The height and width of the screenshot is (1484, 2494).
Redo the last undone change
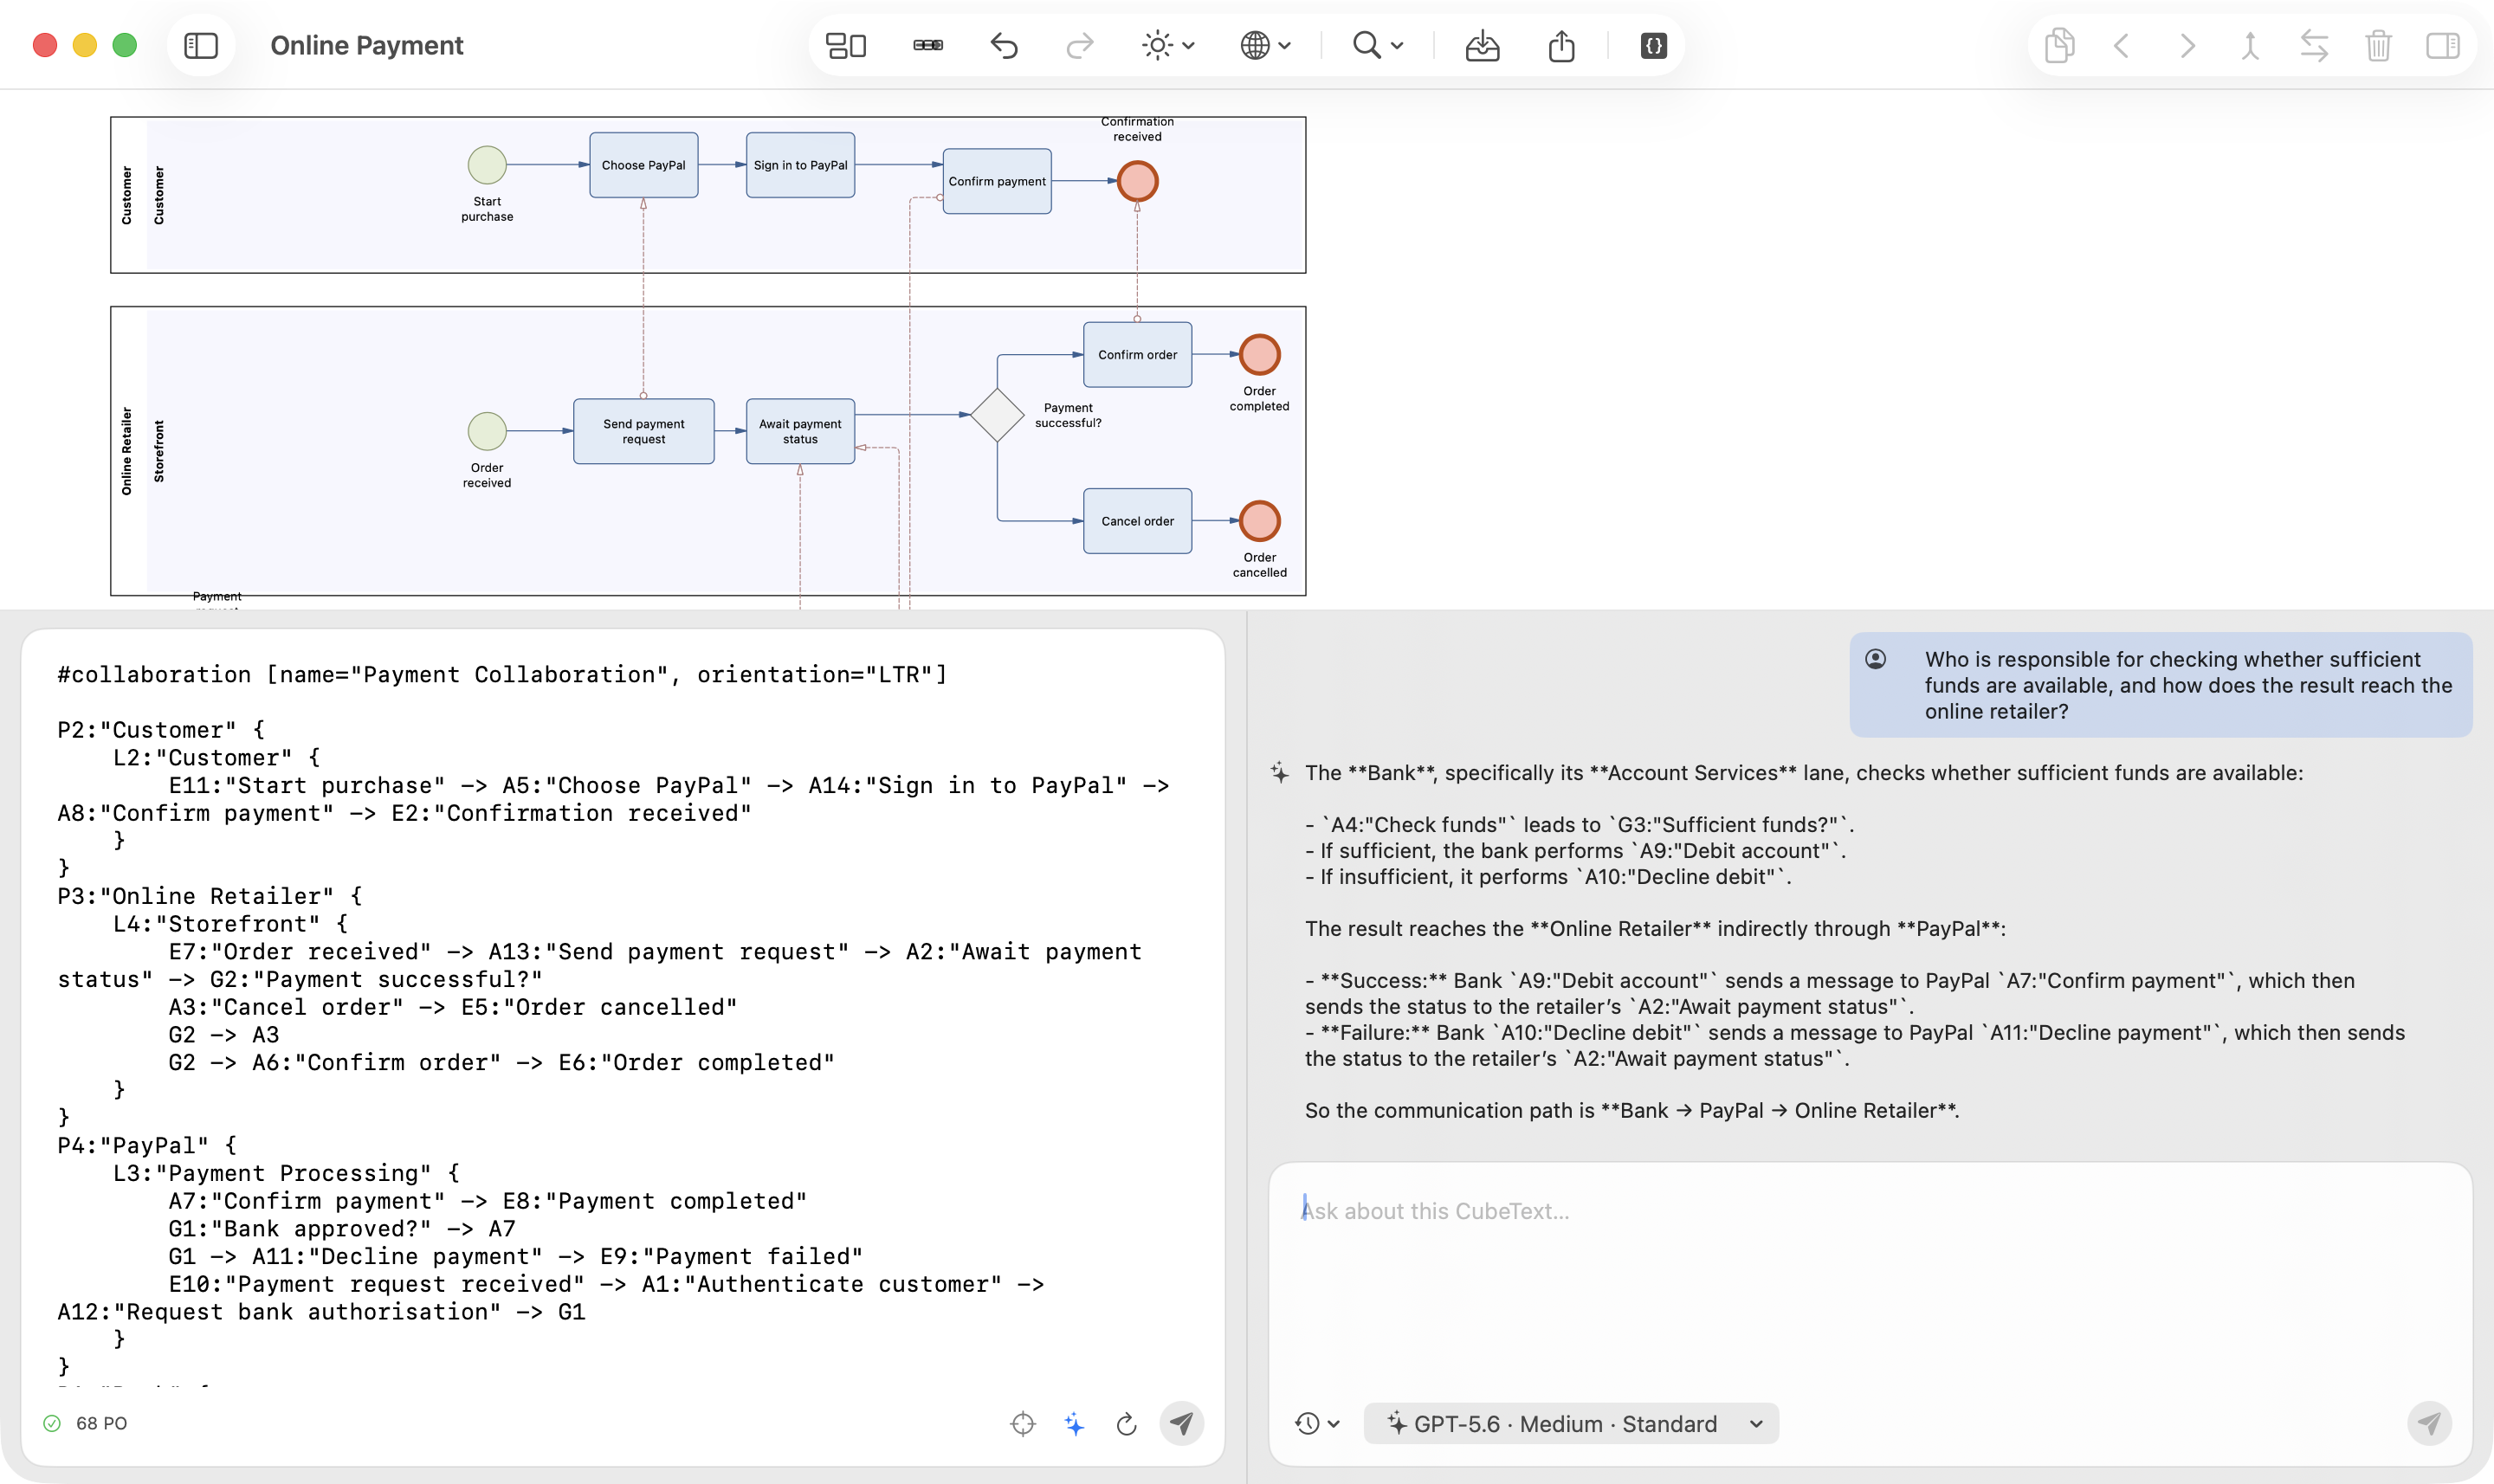pyautogui.click(x=1080, y=46)
